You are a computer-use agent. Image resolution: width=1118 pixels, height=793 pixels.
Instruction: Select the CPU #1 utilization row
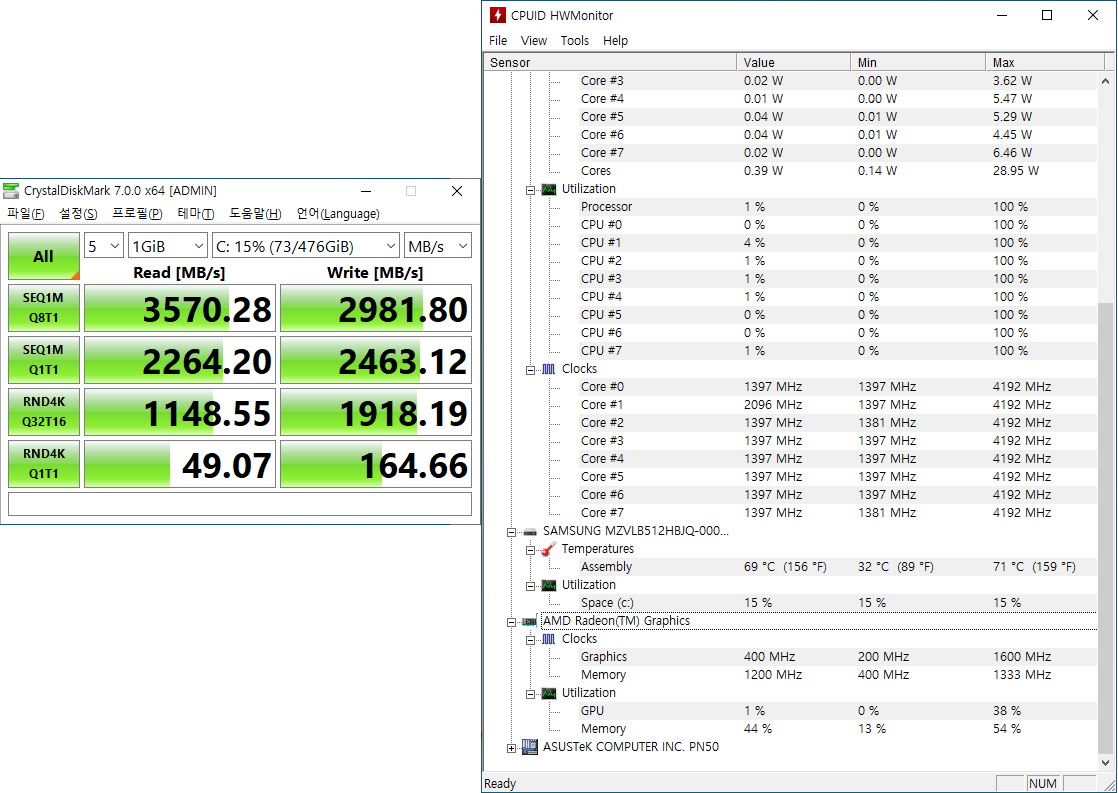tap(837, 242)
